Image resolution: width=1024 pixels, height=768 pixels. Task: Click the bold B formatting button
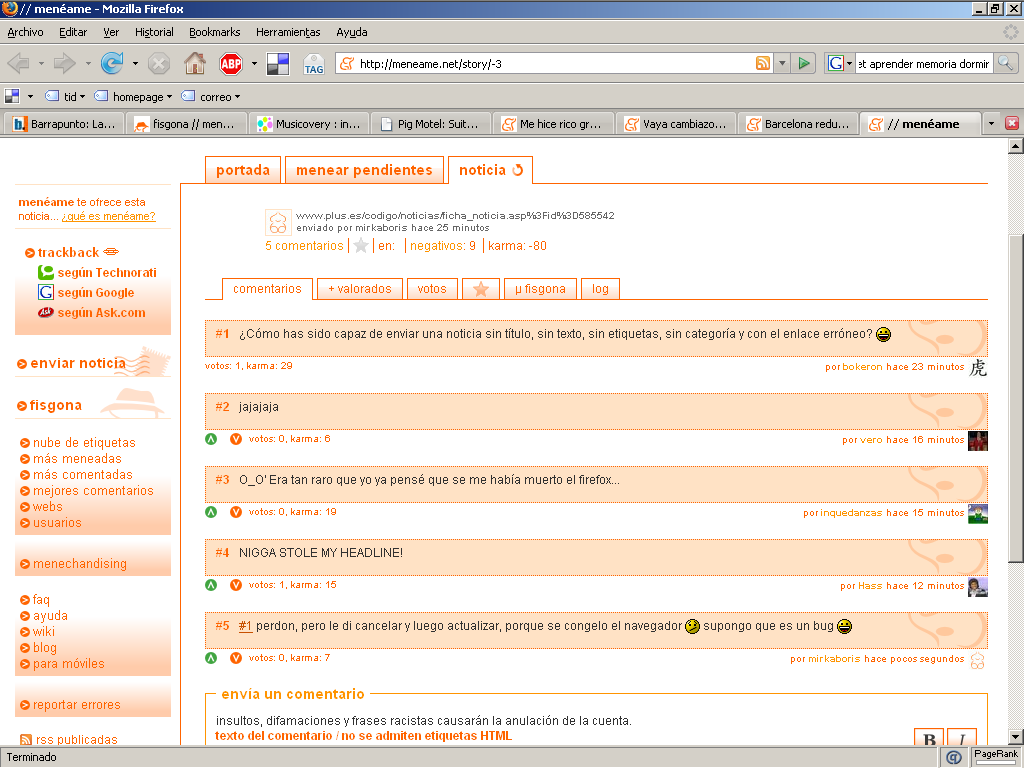tap(929, 740)
